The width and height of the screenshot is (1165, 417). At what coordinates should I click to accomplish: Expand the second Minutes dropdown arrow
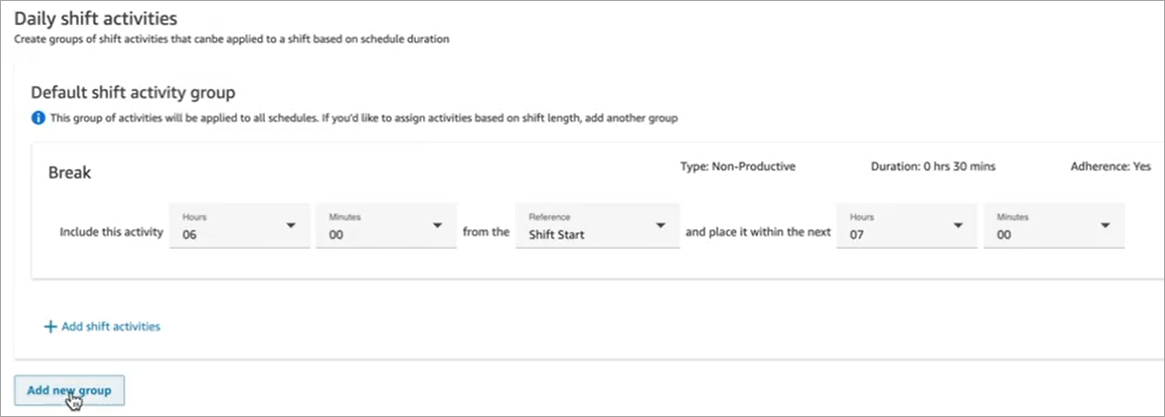tap(1105, 225)
